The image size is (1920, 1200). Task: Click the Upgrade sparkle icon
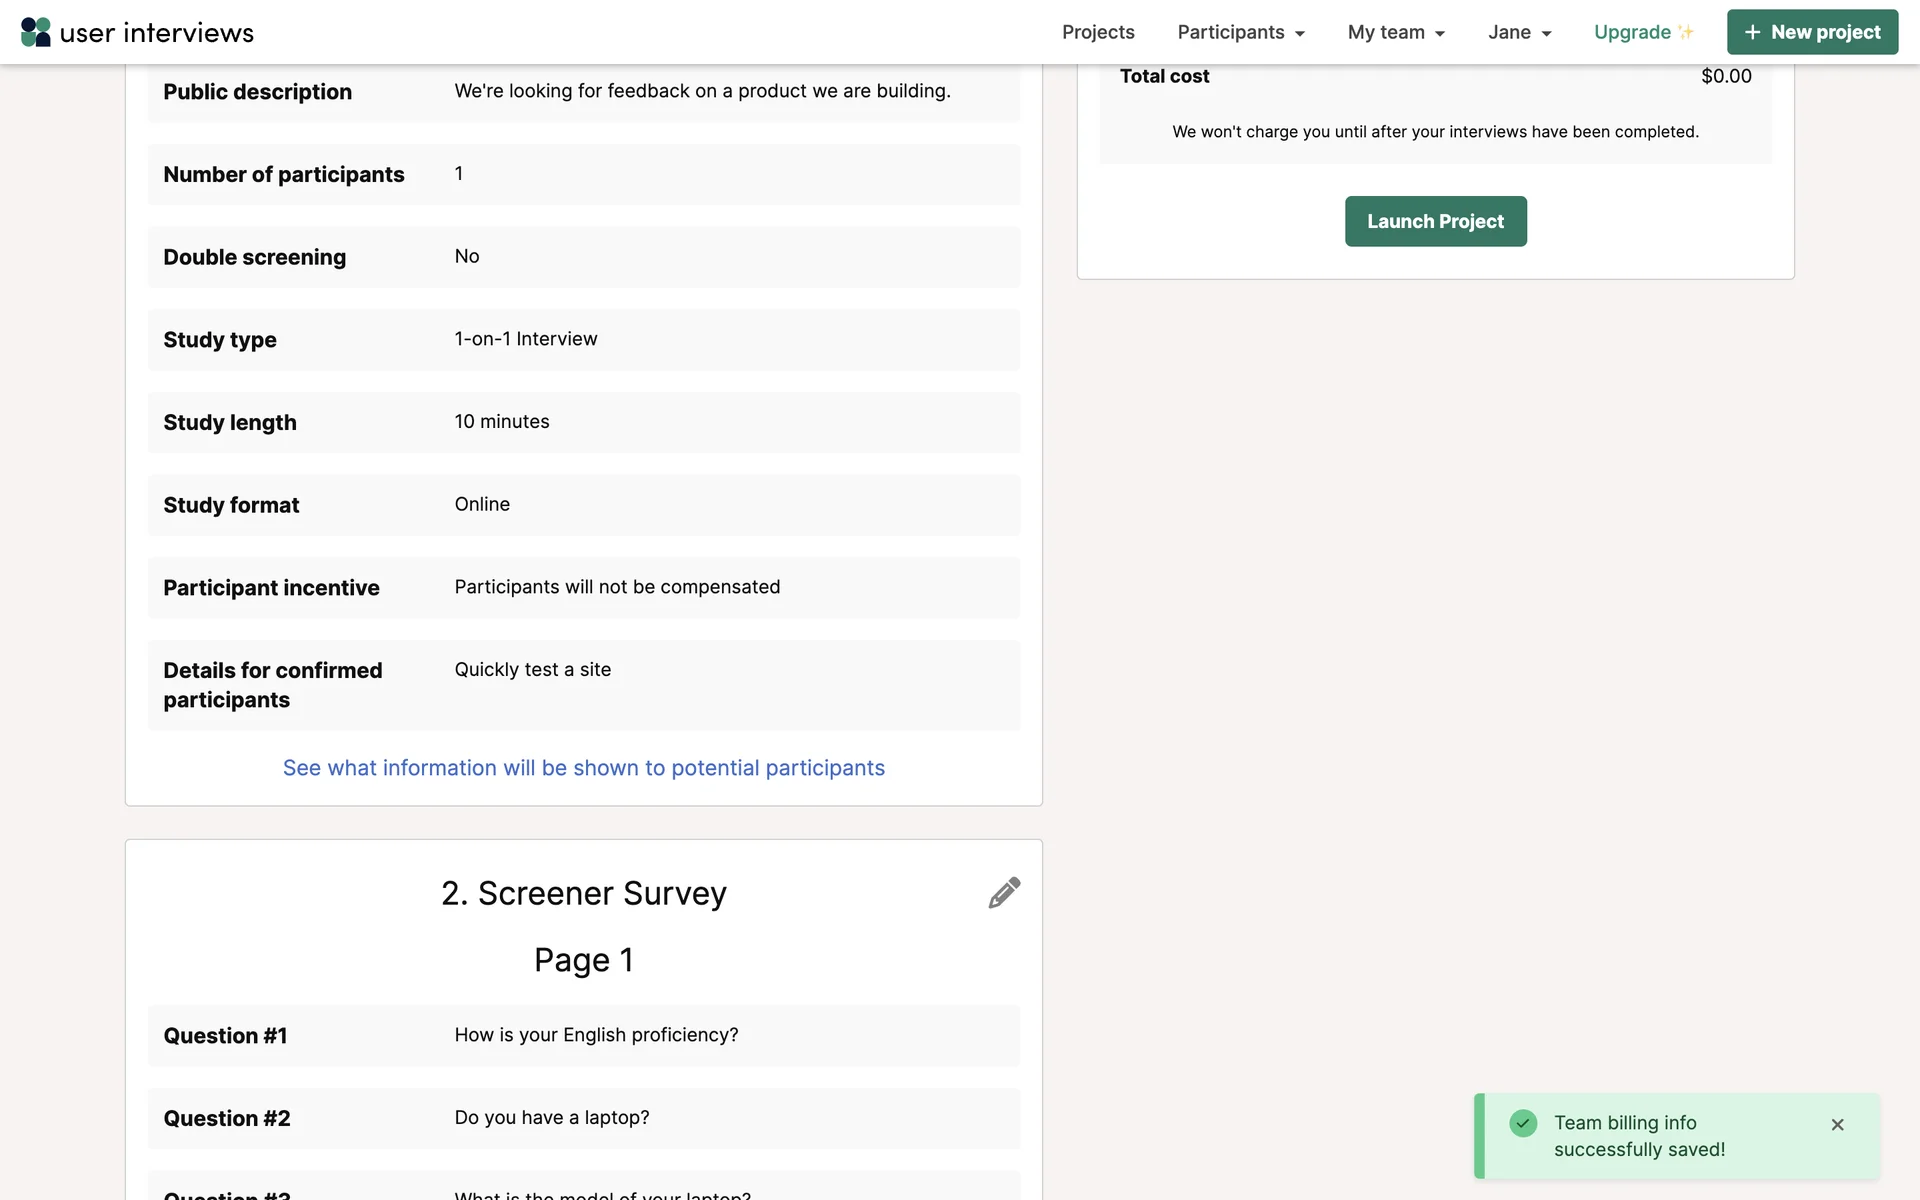[x=1686, y=32]
